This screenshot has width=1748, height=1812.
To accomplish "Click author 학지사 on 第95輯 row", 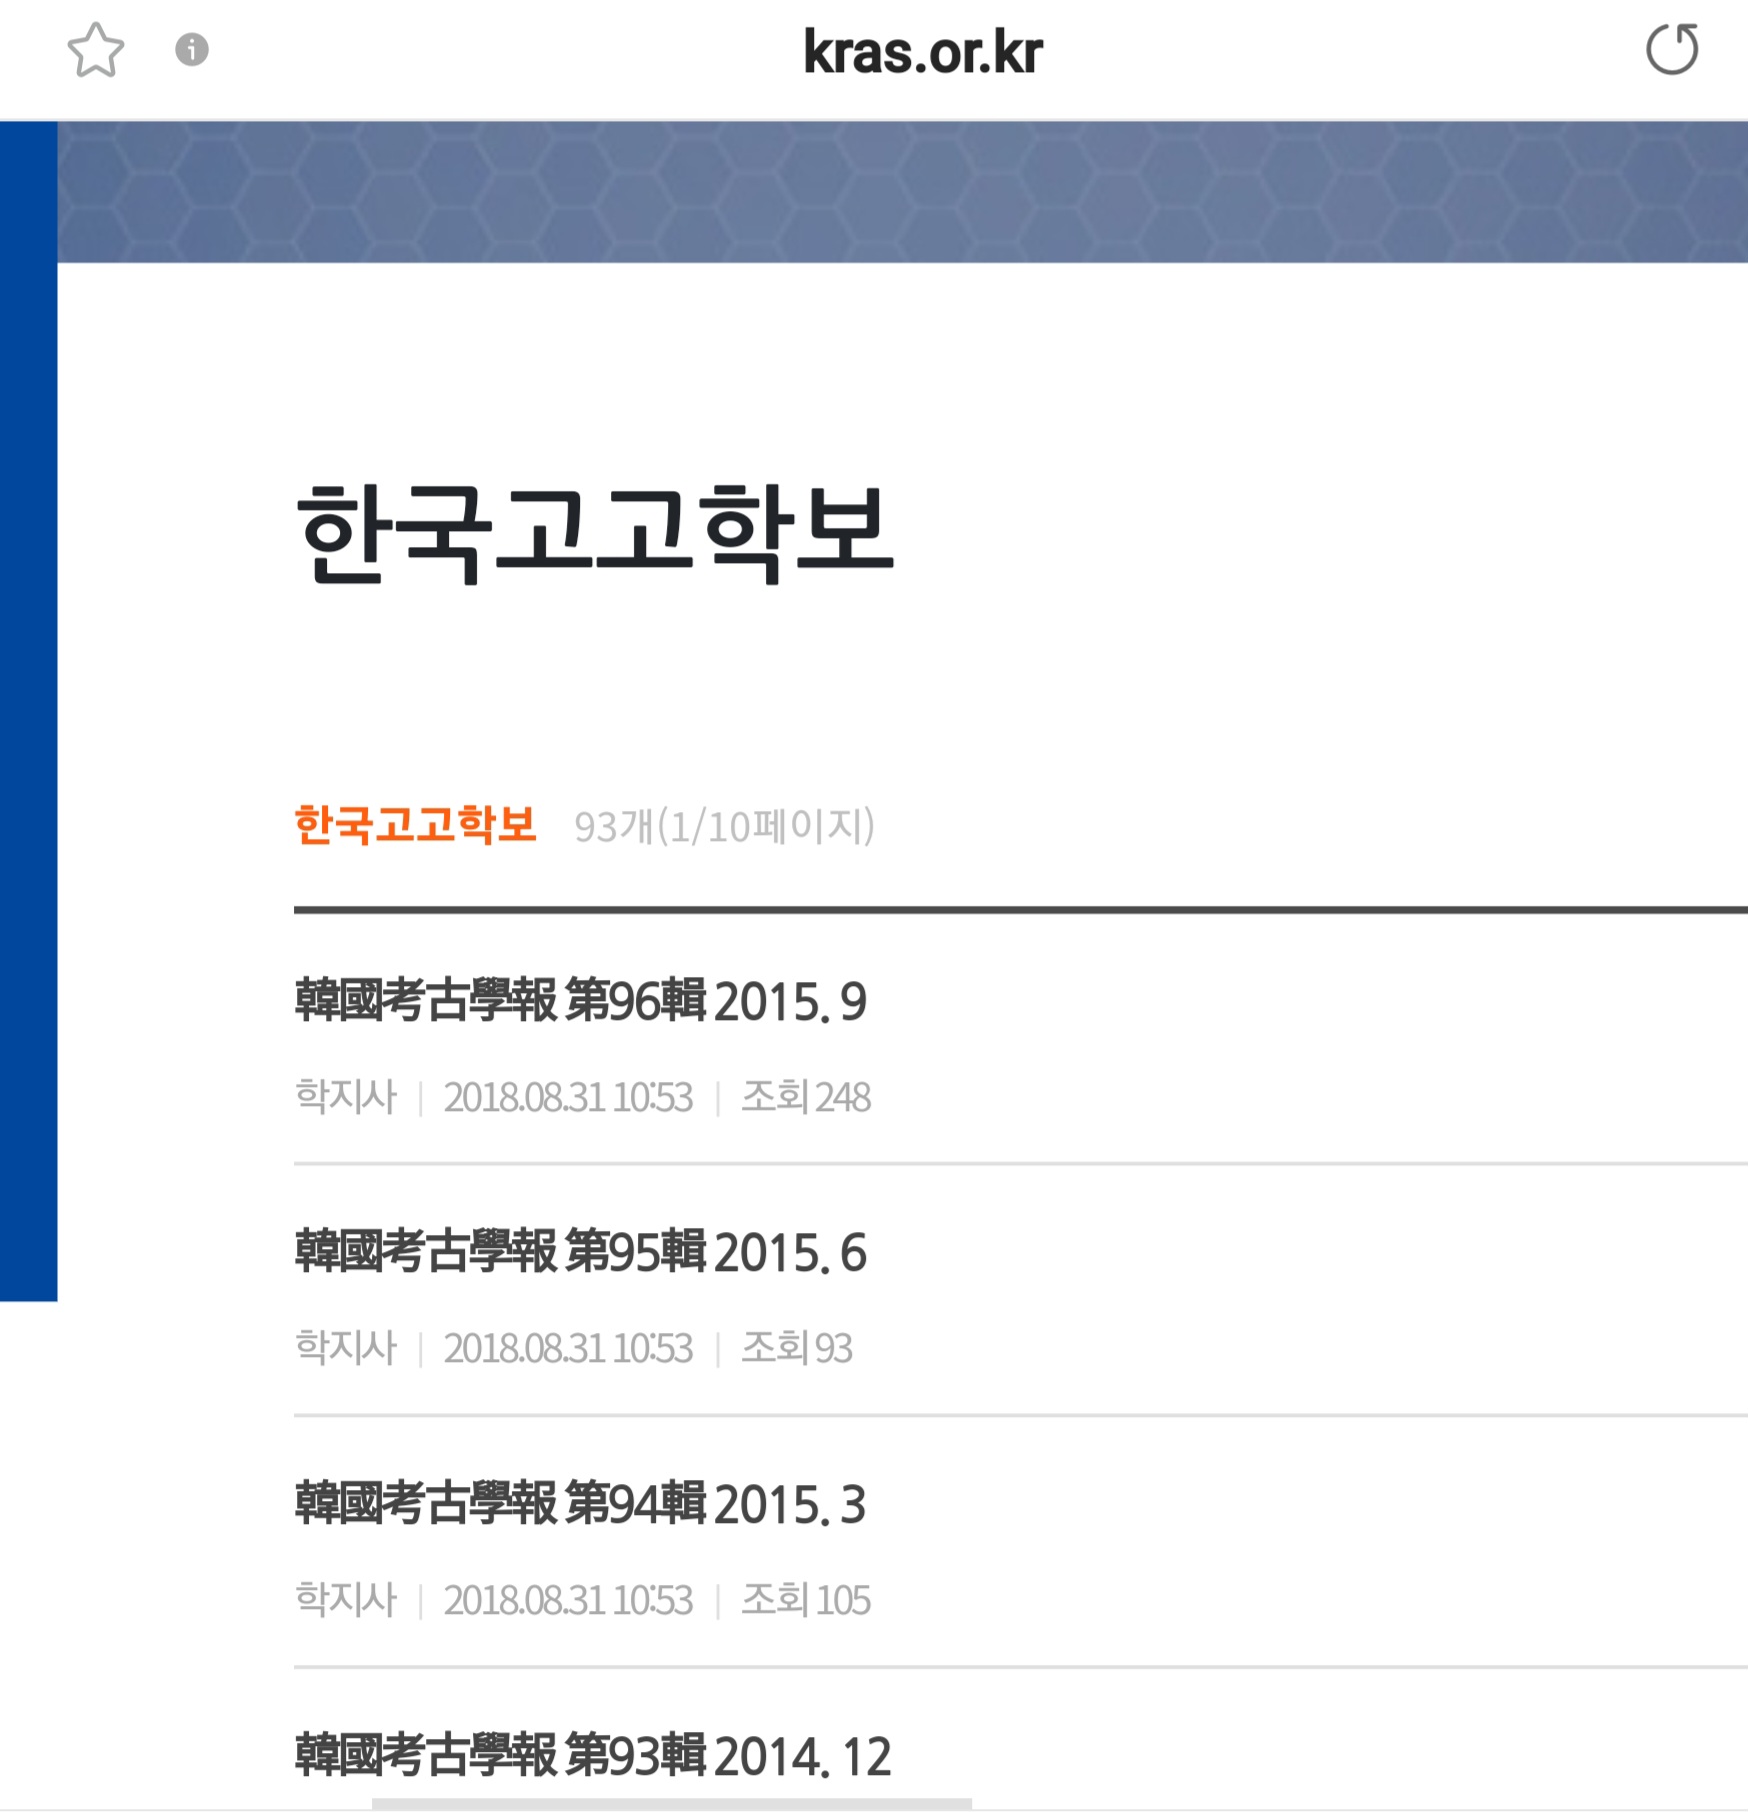I will (x=346, y=1348).
